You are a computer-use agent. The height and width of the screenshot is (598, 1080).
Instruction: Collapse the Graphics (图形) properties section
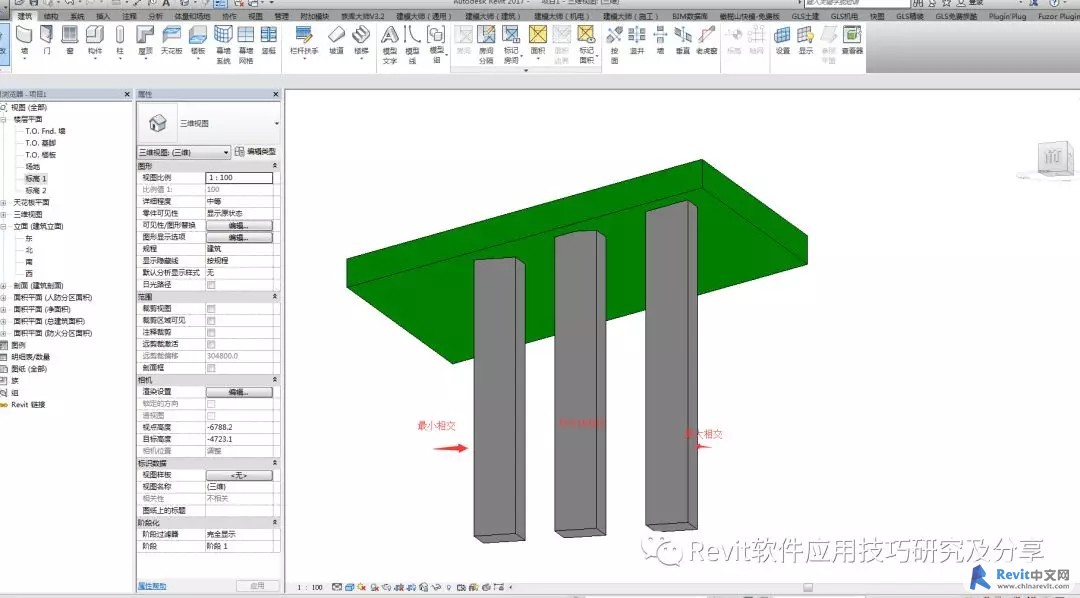point(275,166)
